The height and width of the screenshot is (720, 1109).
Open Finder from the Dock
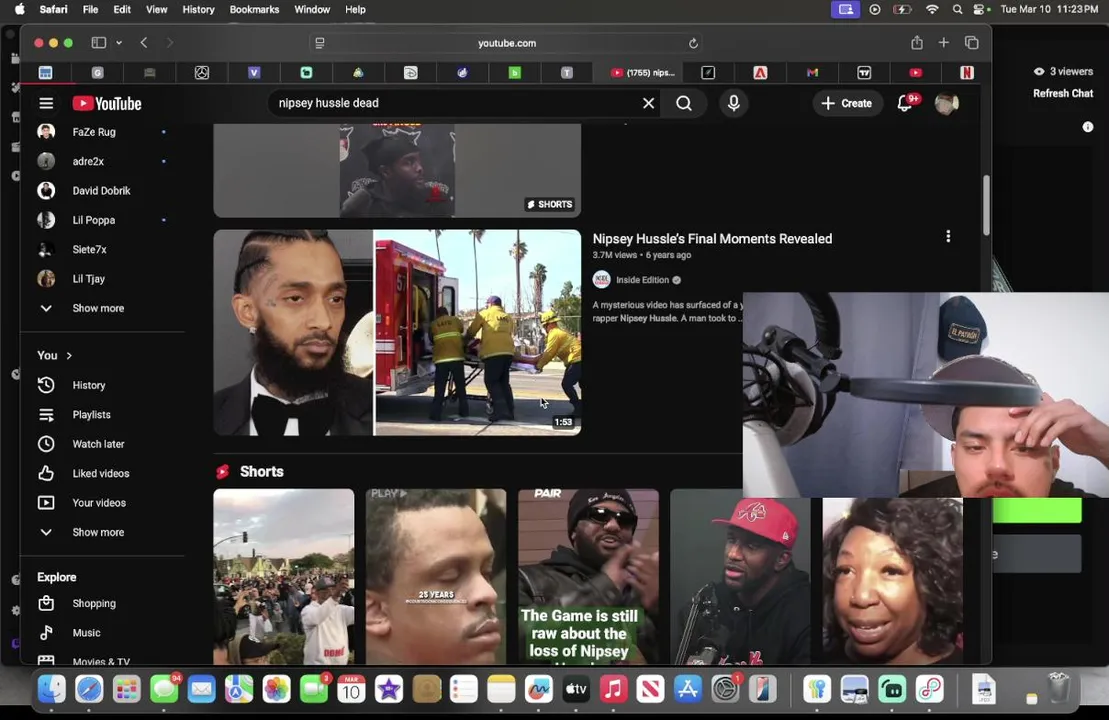coord(52,689)
